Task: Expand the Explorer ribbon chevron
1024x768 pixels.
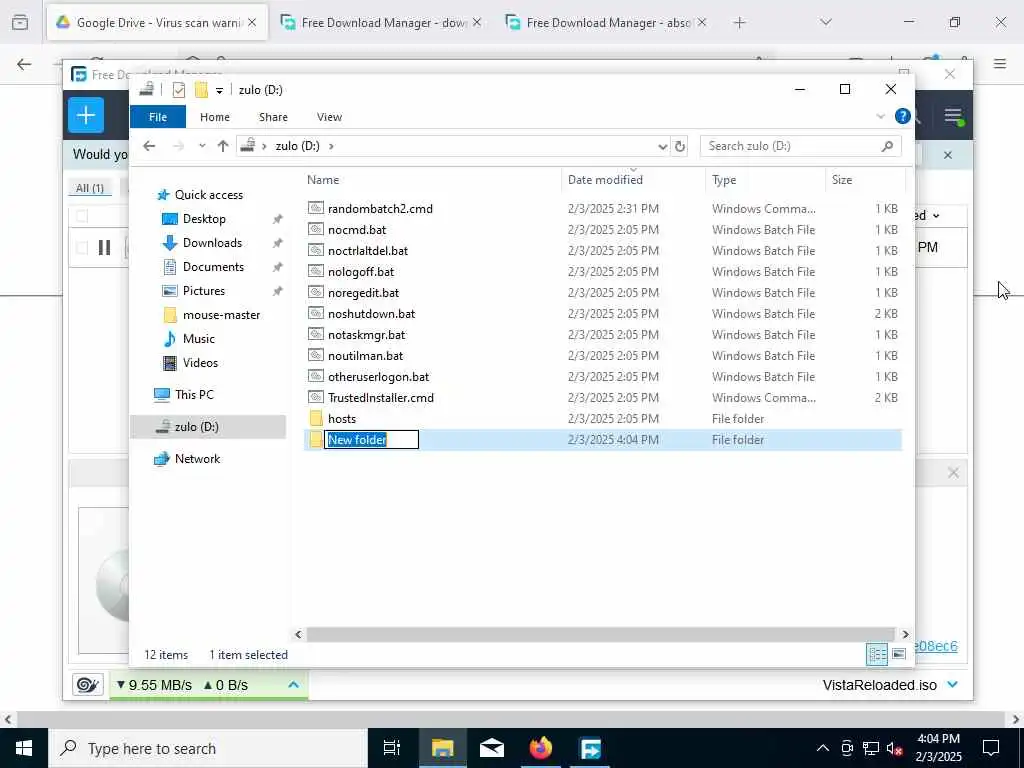Action: [x=880, y=116]
